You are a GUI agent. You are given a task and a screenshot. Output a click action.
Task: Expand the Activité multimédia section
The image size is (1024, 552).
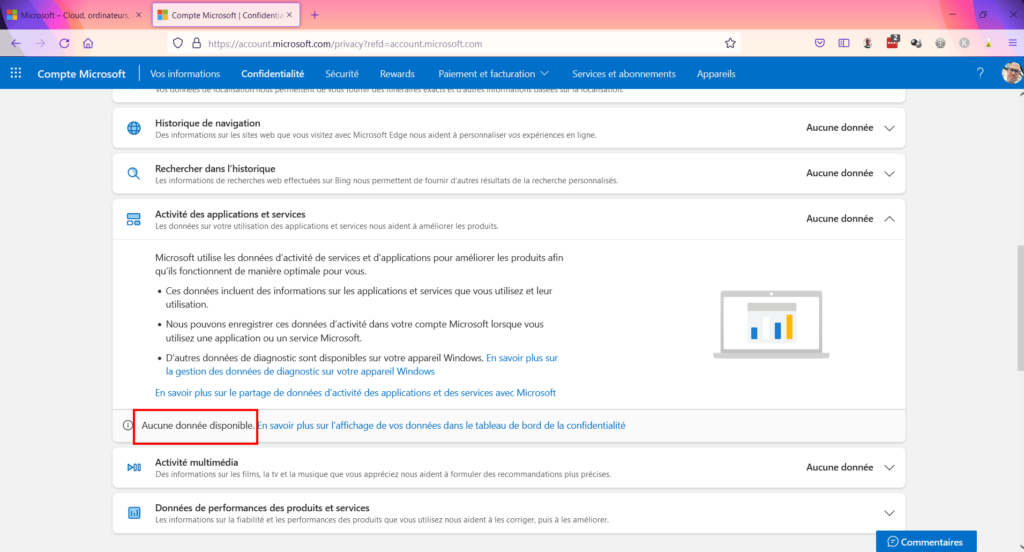[x=889, y=468]
